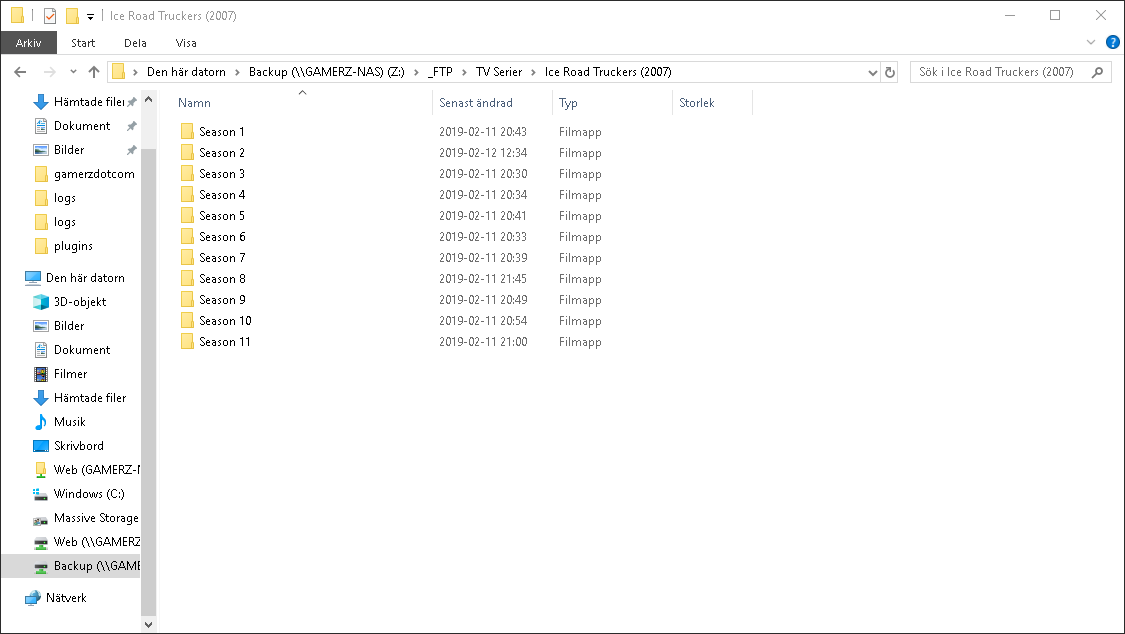Image resolution: width=1125 pixels, height=634 pixels.
Task: Go back with the left arrow
Action: (20, 72)
